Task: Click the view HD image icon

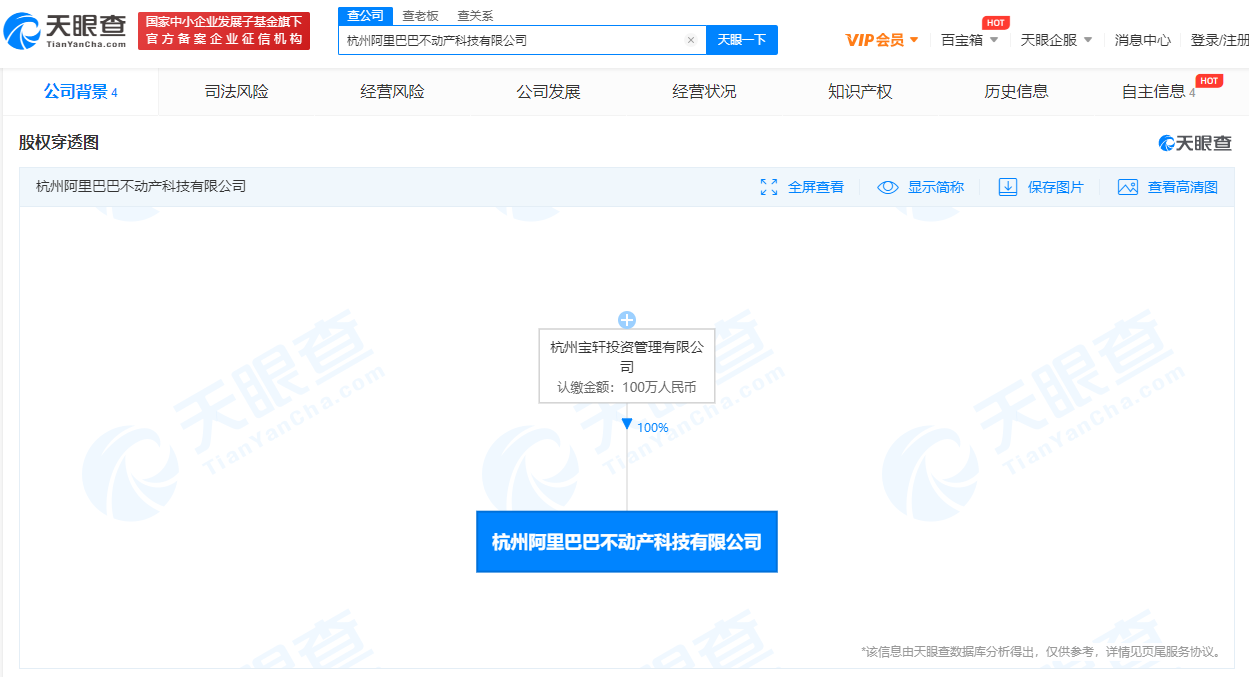Action: pyautogui.click(x=1128, y=187)
